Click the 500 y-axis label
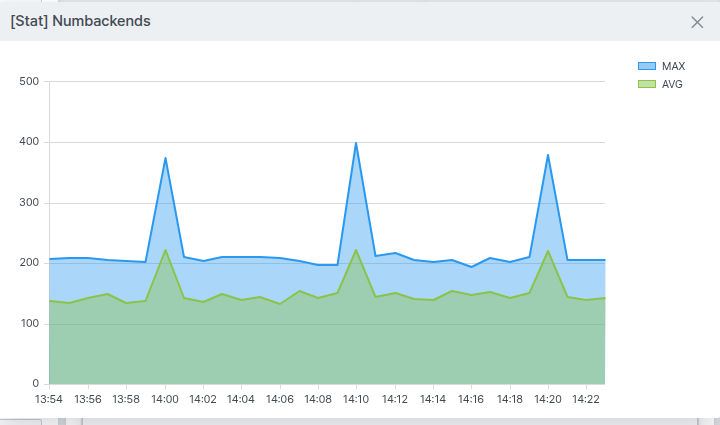The image size is (720, 425). tap(29, 81)
